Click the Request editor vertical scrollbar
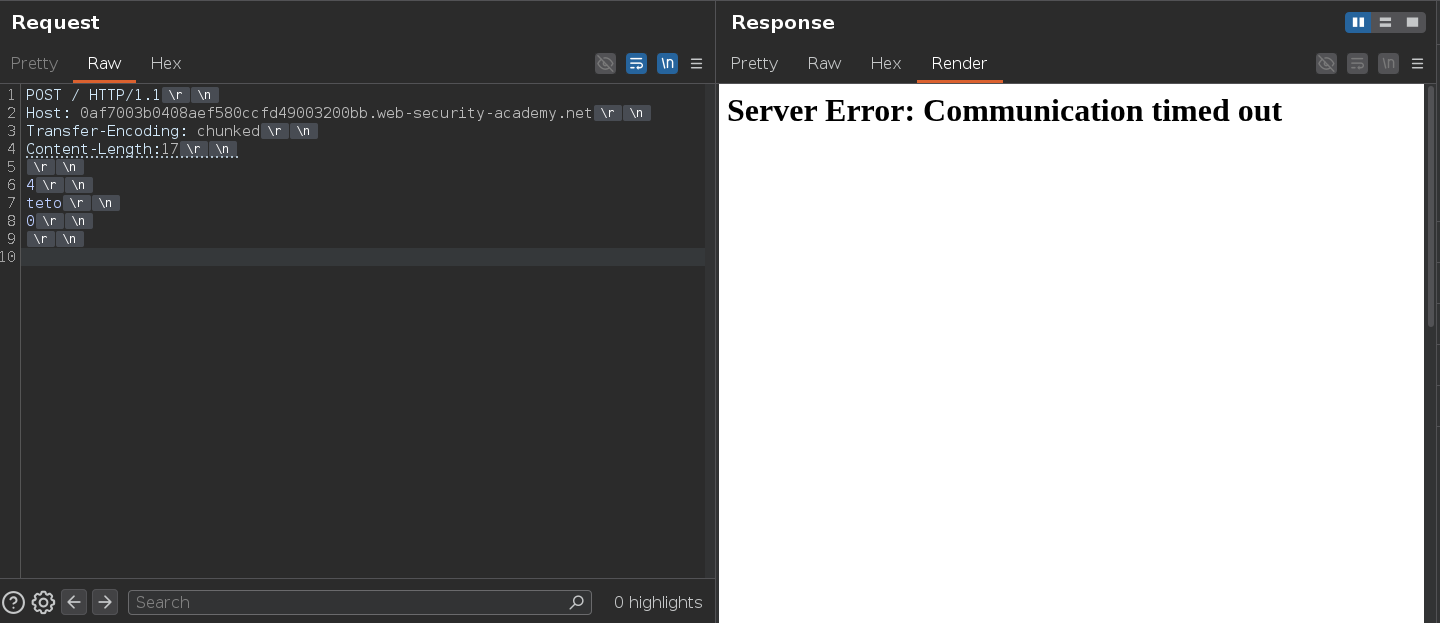Image resolution: width=1440 pixels, height=623 pixels. click(x=710, y=330)
